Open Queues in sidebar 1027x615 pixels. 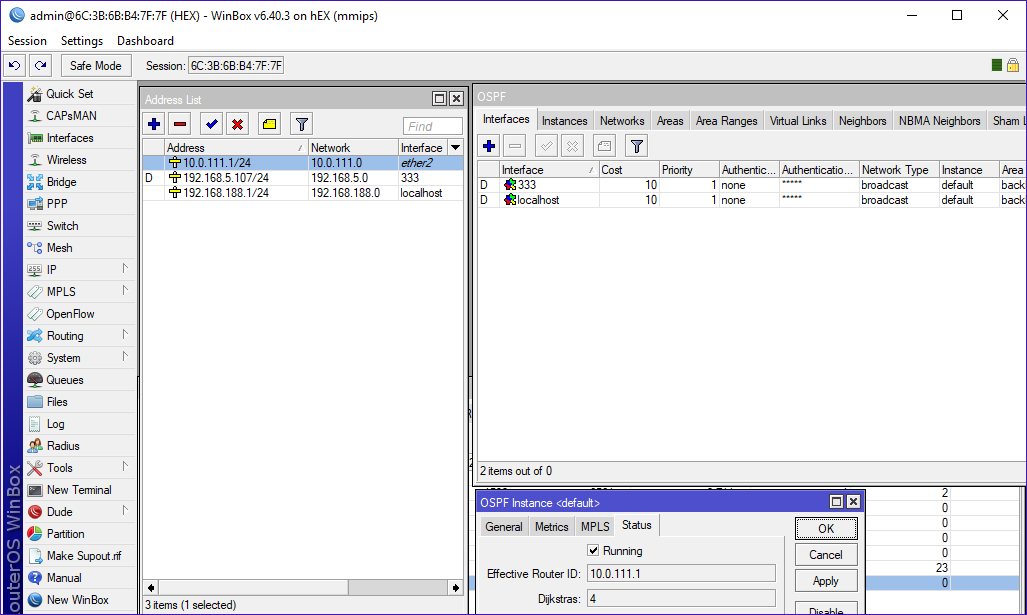pos(80,380)
